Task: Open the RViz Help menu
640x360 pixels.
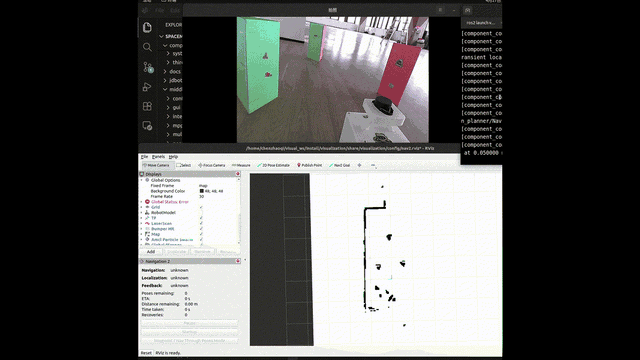Action: pyautogui.click(x=173, y=157)
